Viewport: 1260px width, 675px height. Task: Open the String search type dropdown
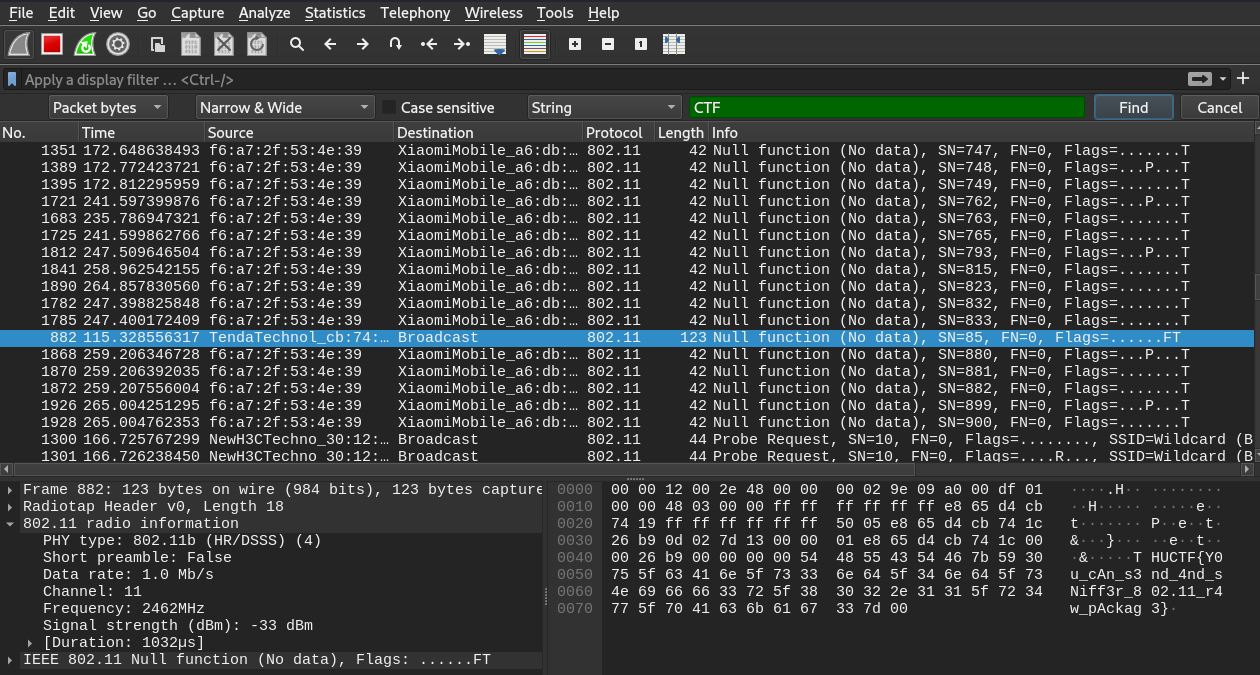coord(604,107)
